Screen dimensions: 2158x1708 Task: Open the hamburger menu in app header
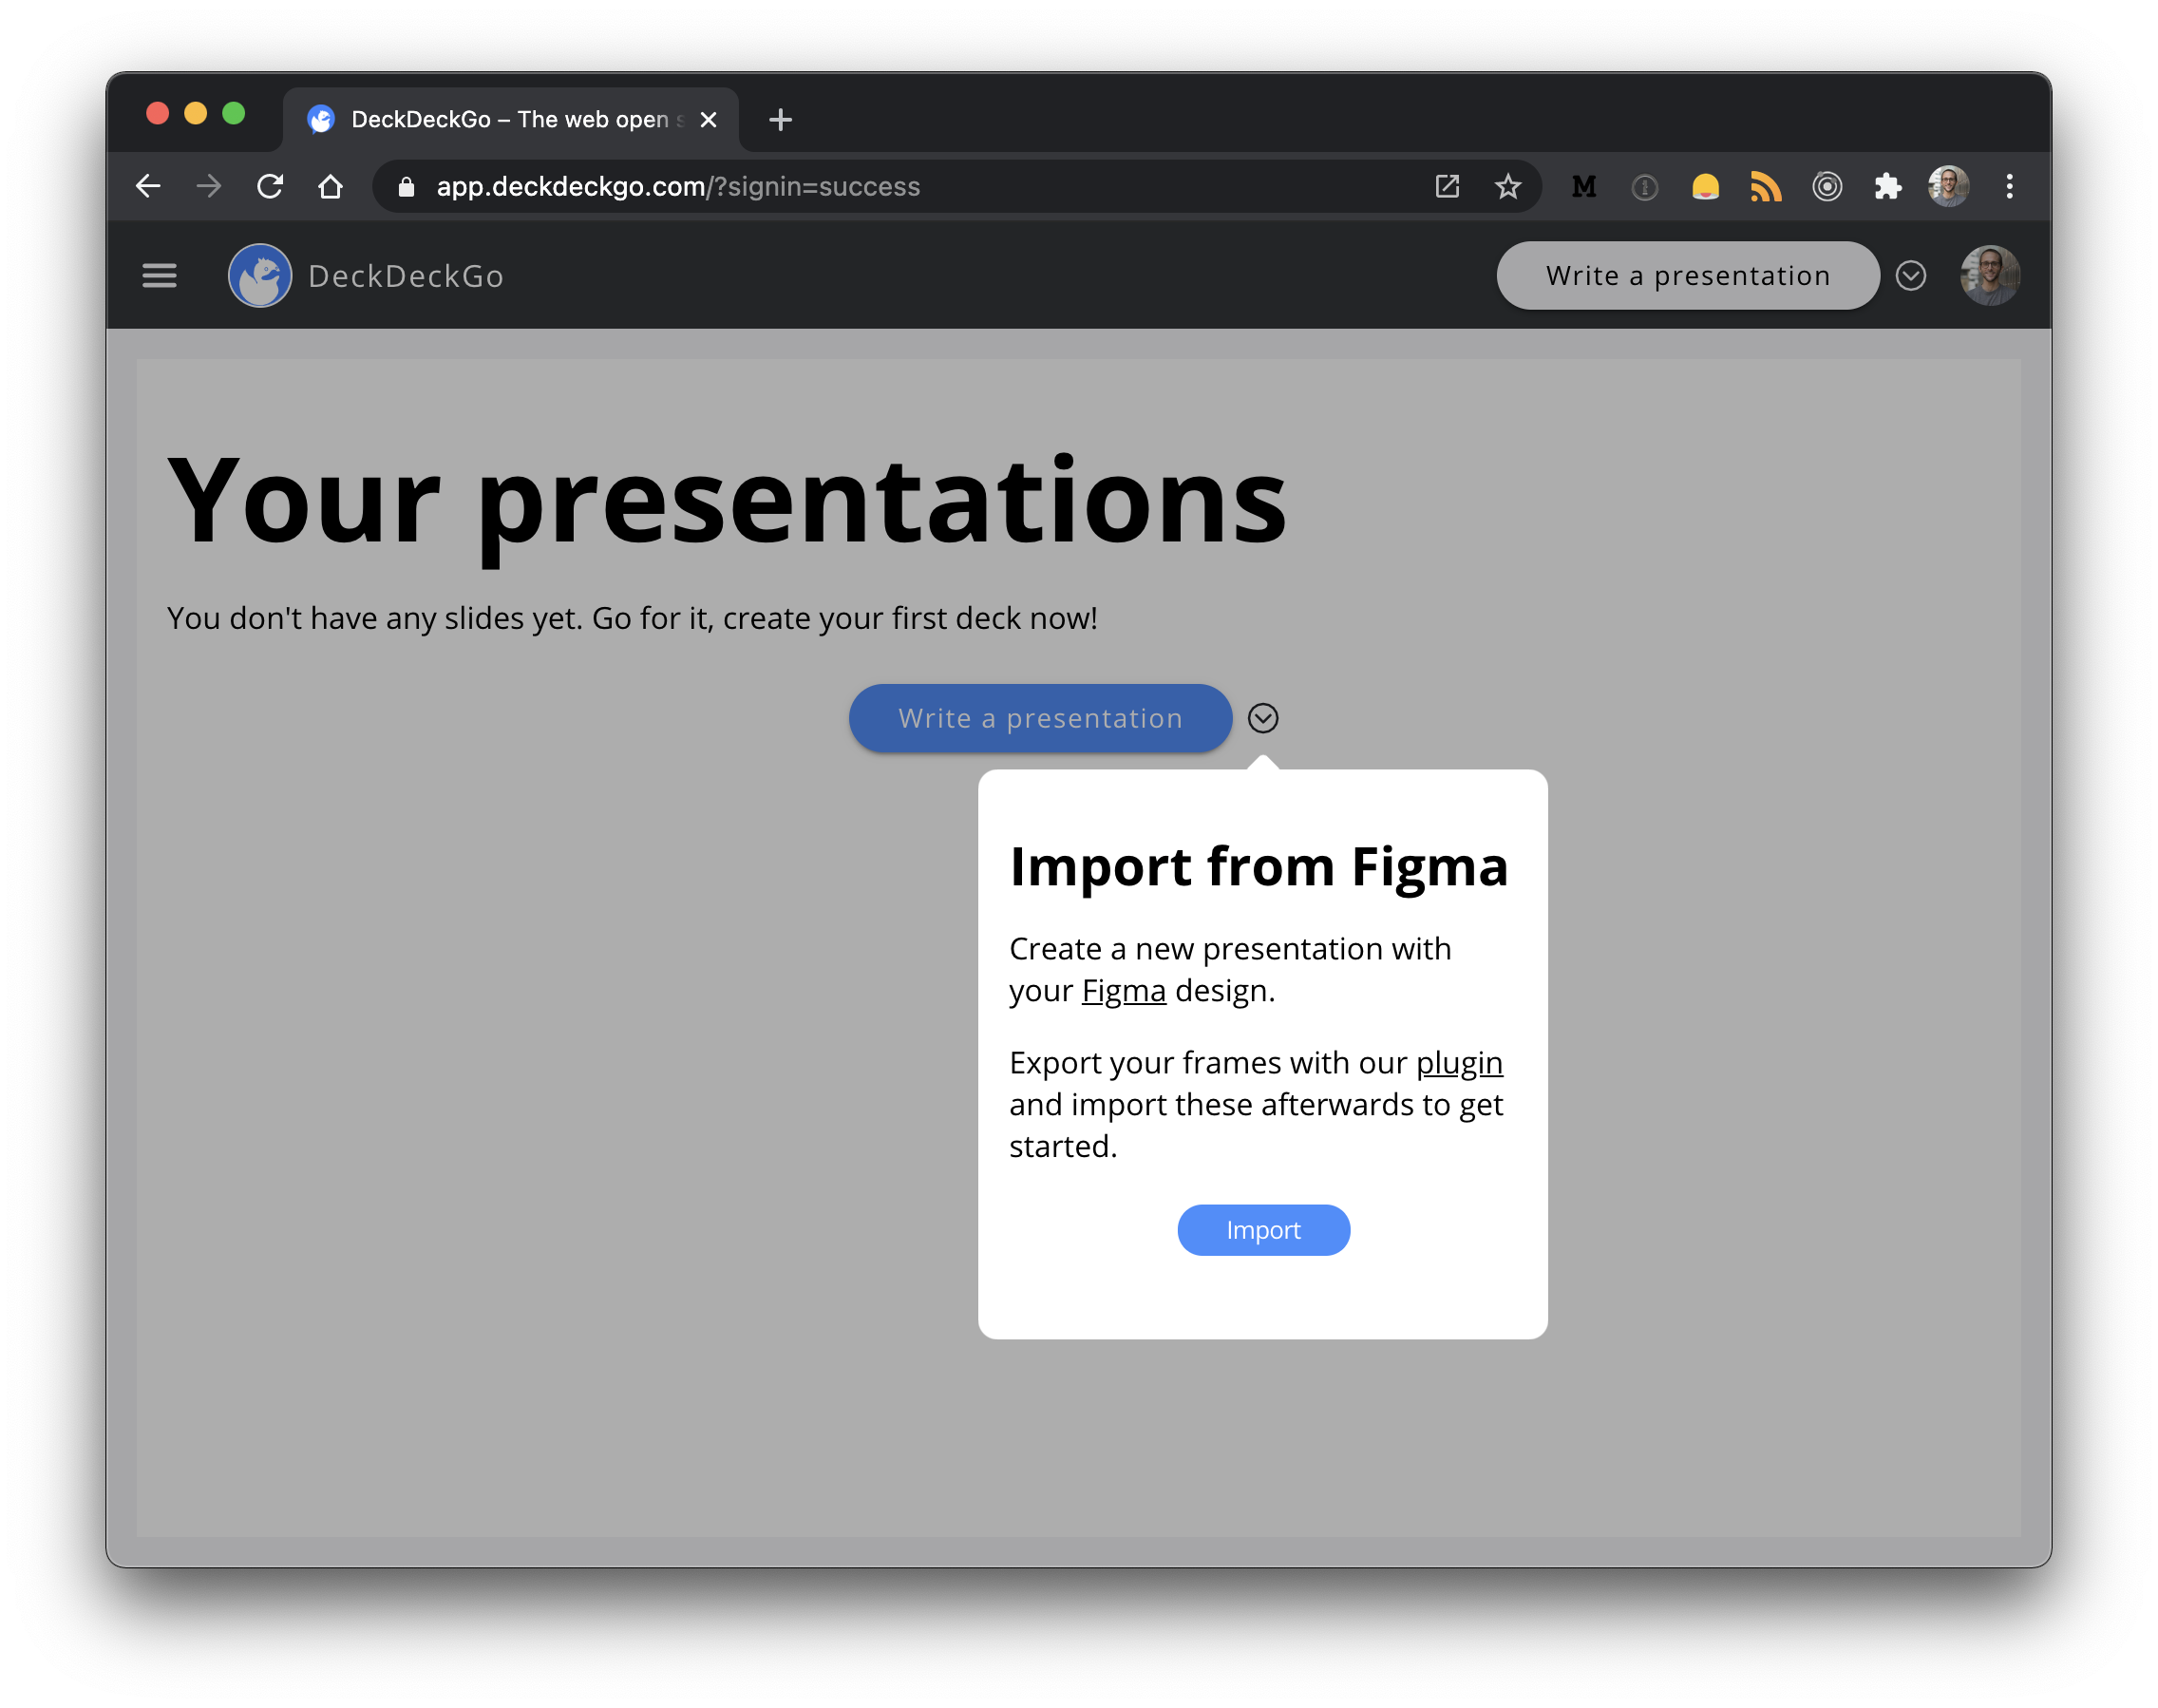pyautogui.click(x=159, y=275)
